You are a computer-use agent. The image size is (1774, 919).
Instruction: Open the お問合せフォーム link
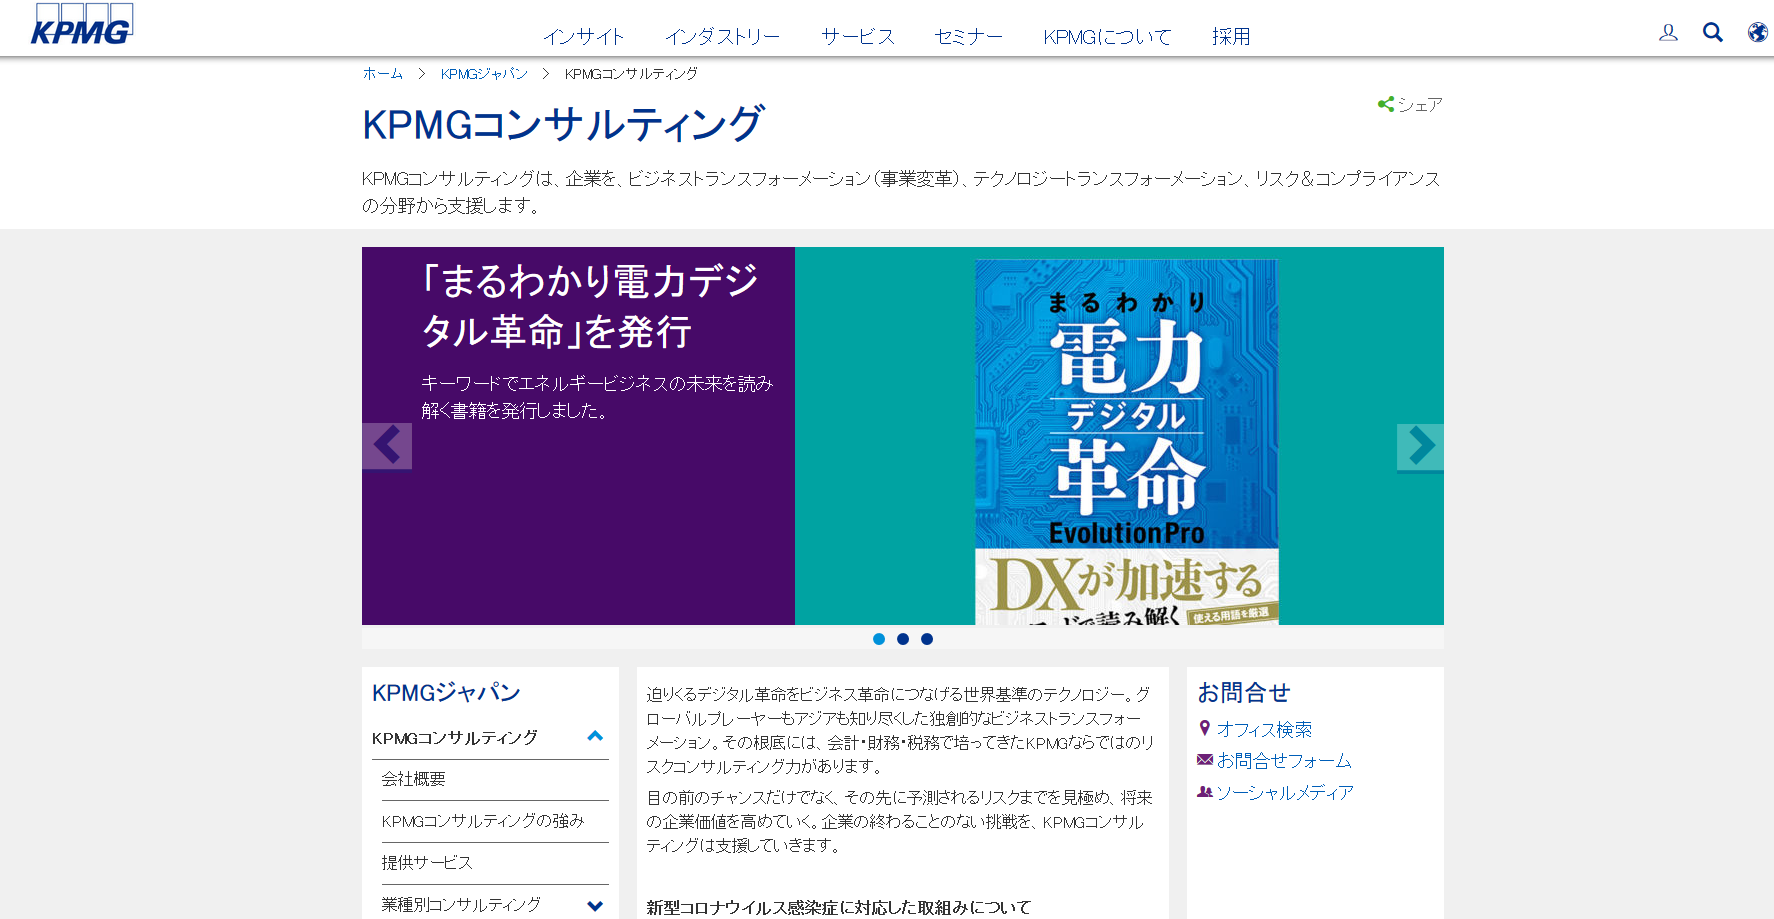coord(1284,761)
